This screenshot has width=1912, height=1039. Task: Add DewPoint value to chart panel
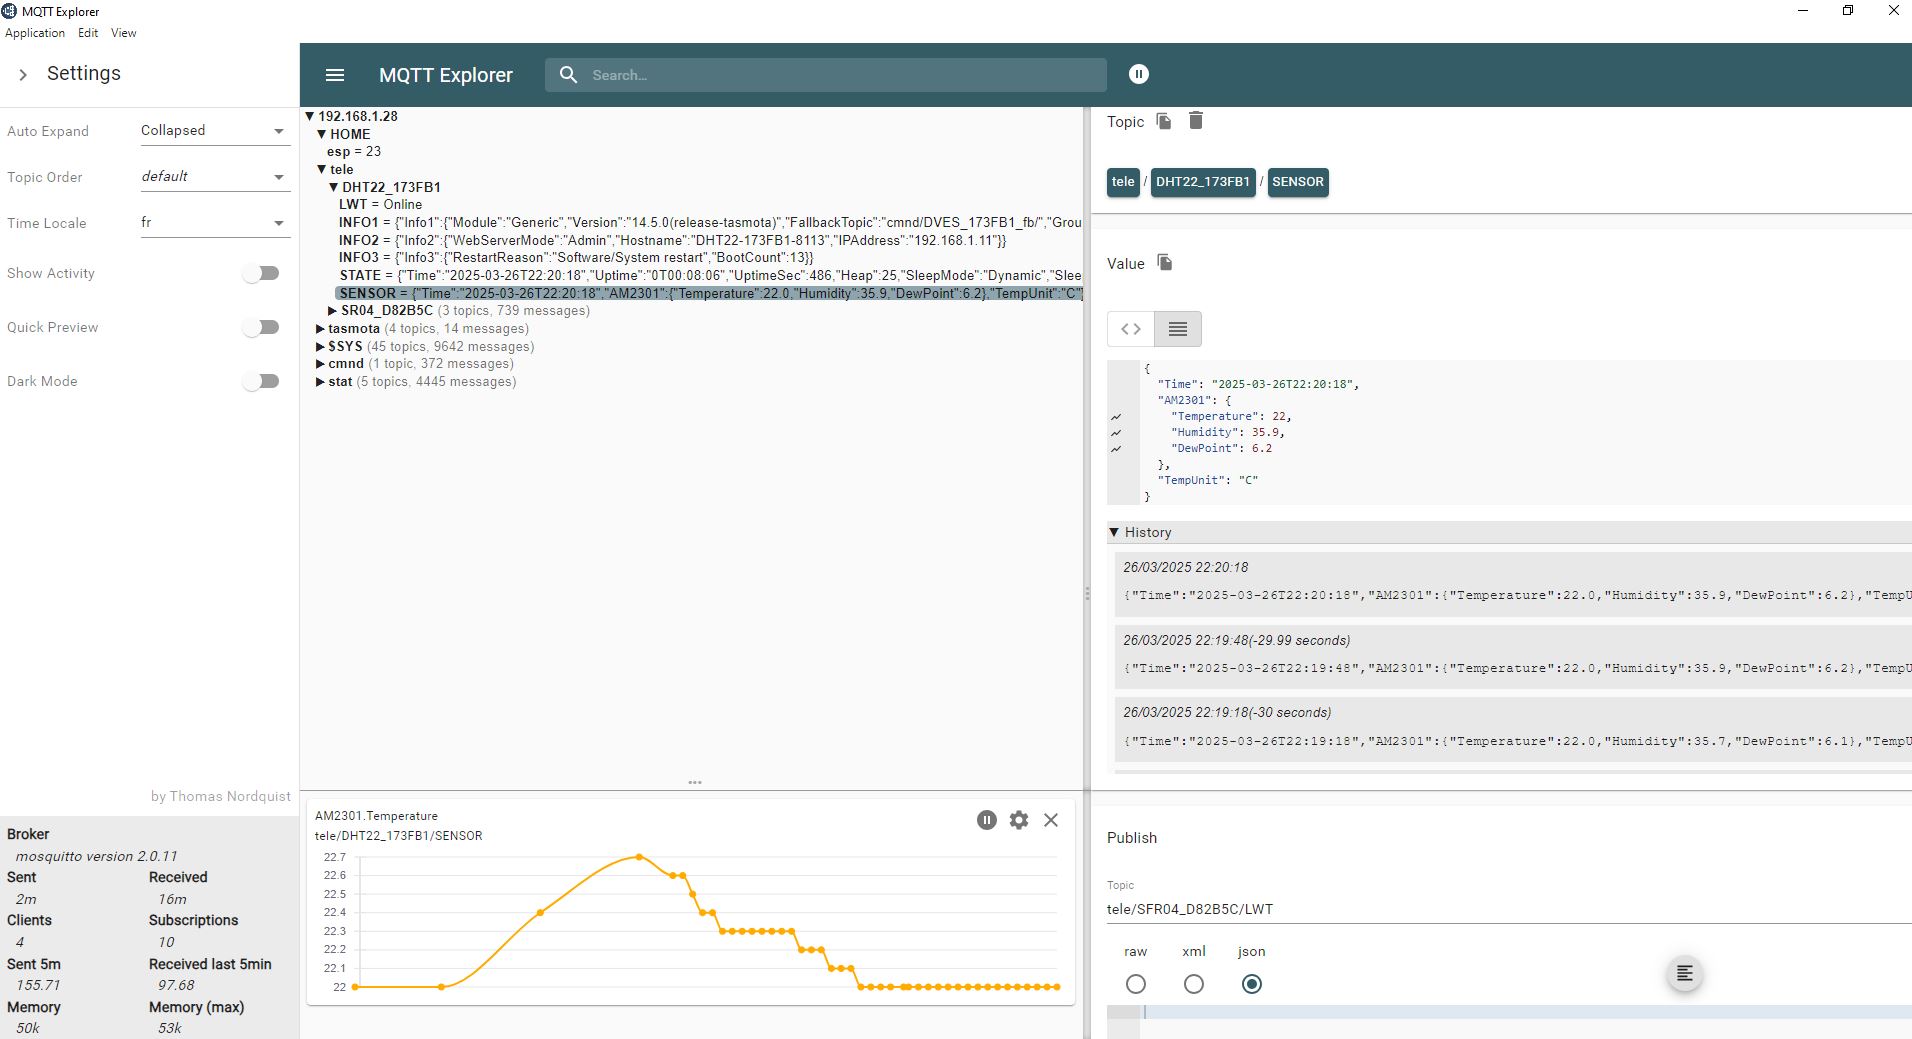point(1116,449)
